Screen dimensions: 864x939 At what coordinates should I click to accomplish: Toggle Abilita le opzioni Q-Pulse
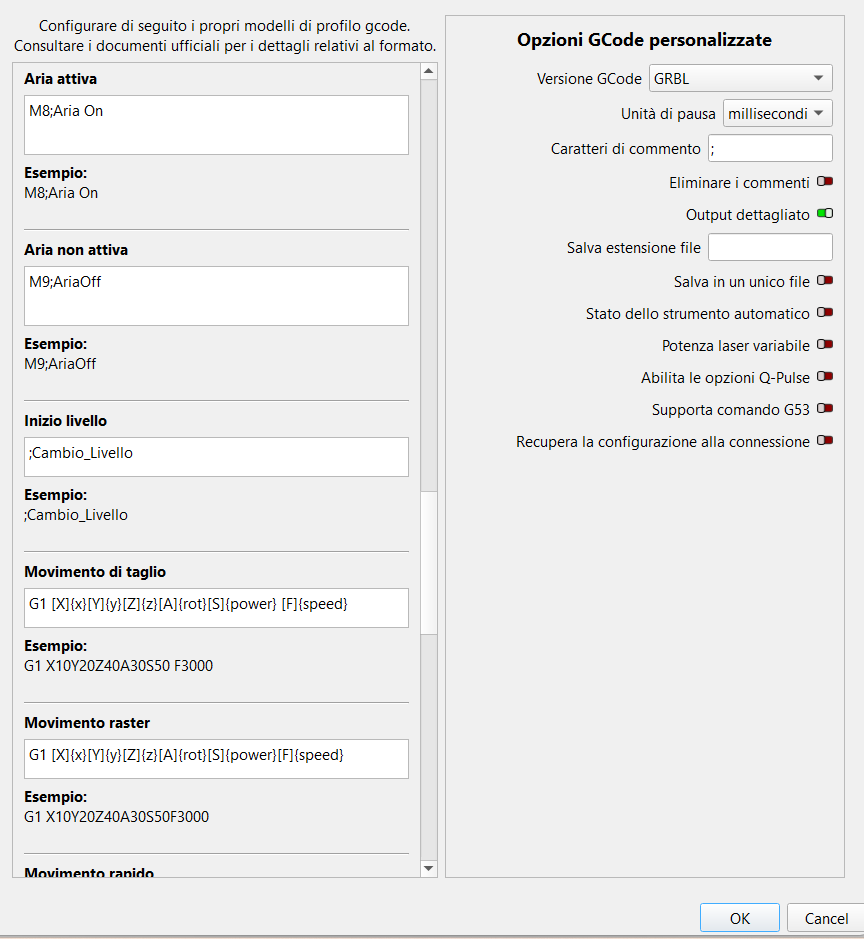(824, 377)
